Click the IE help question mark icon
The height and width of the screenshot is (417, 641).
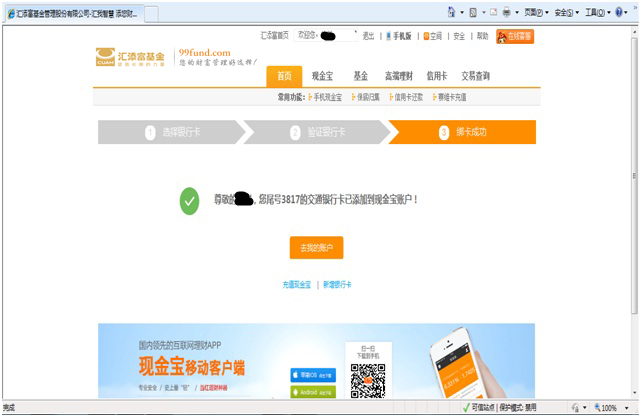click(619, 13)
